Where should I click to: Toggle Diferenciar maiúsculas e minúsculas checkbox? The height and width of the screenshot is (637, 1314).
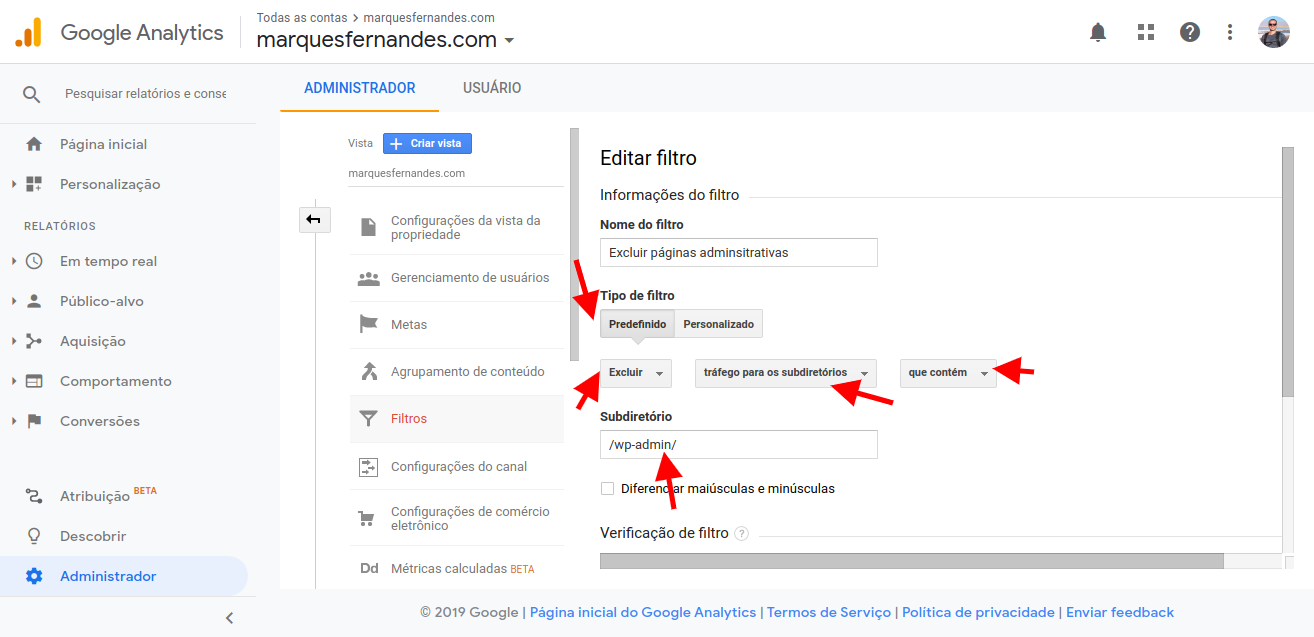coord(607,489)
